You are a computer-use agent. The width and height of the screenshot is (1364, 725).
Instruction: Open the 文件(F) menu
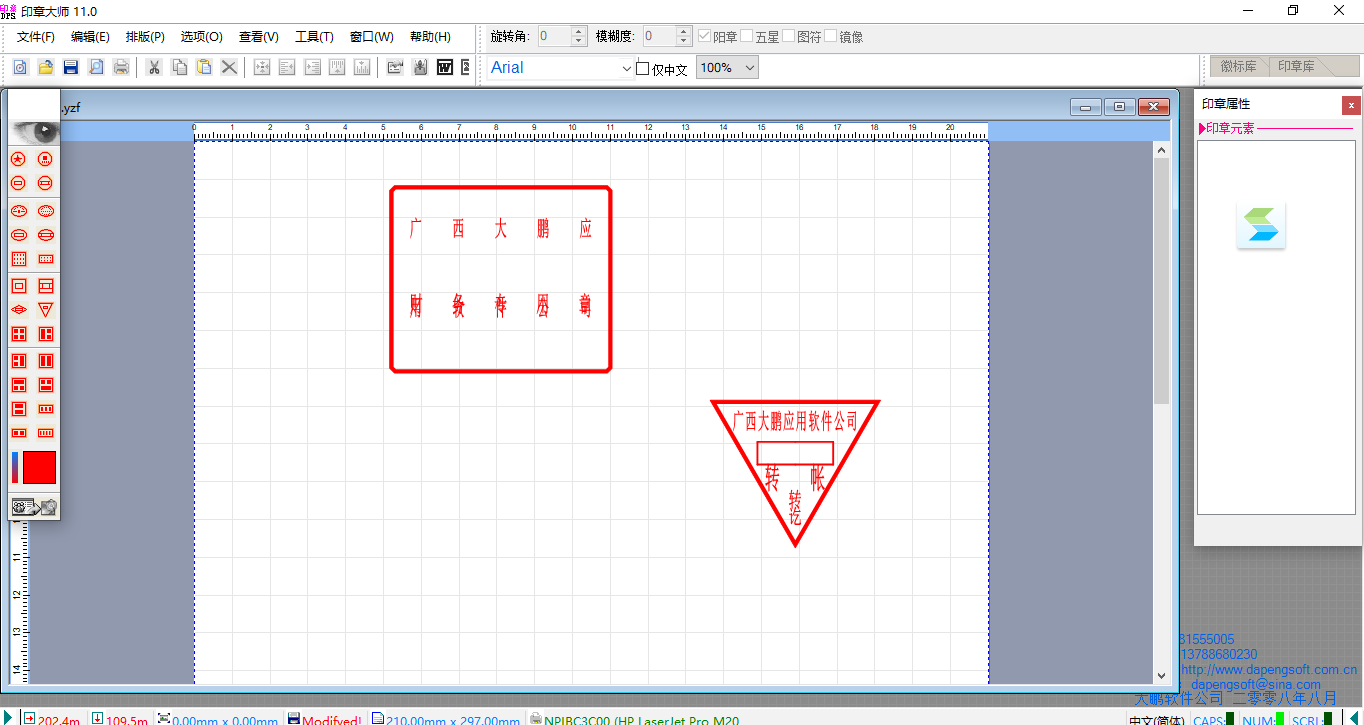point(36,37)
